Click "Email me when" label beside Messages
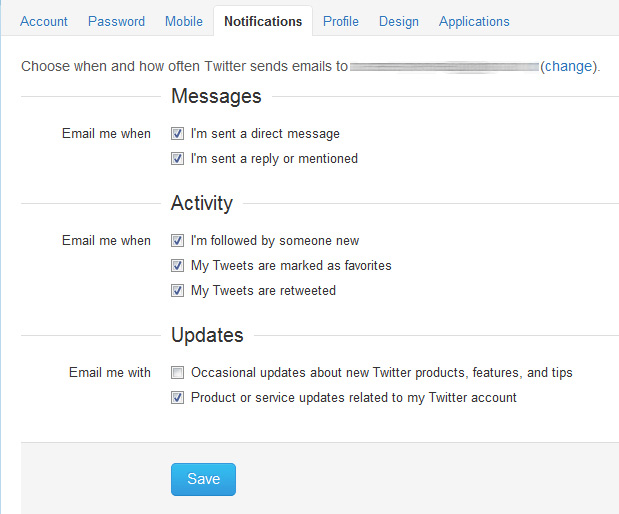Image resolution: width=619 pixels, height=514 pixels. (x=106, y=133)
